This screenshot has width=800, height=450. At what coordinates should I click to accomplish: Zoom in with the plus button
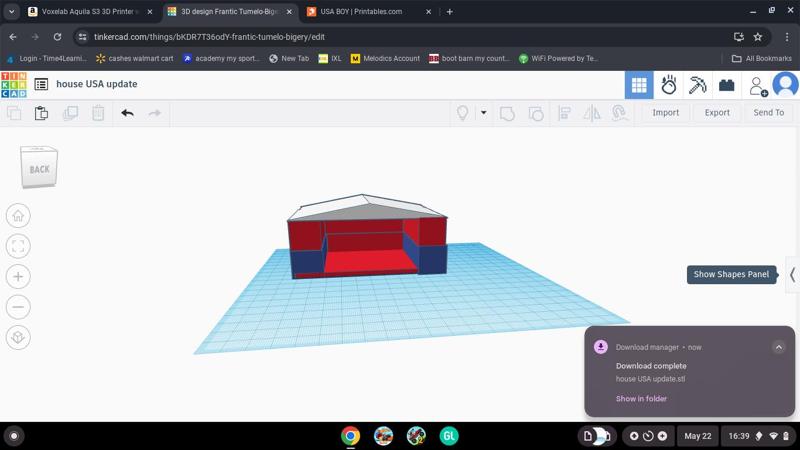18,277
